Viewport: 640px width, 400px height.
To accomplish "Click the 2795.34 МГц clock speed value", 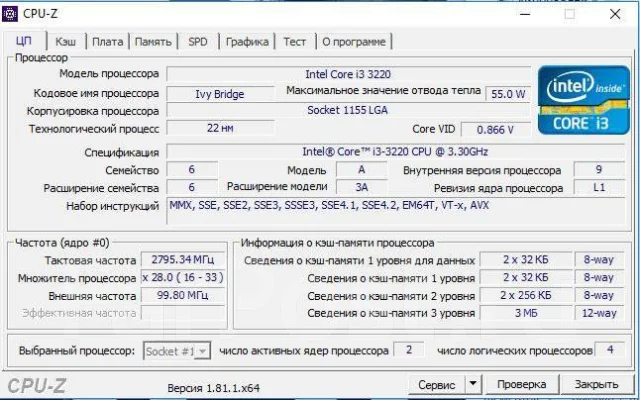I will pos(182,260).
